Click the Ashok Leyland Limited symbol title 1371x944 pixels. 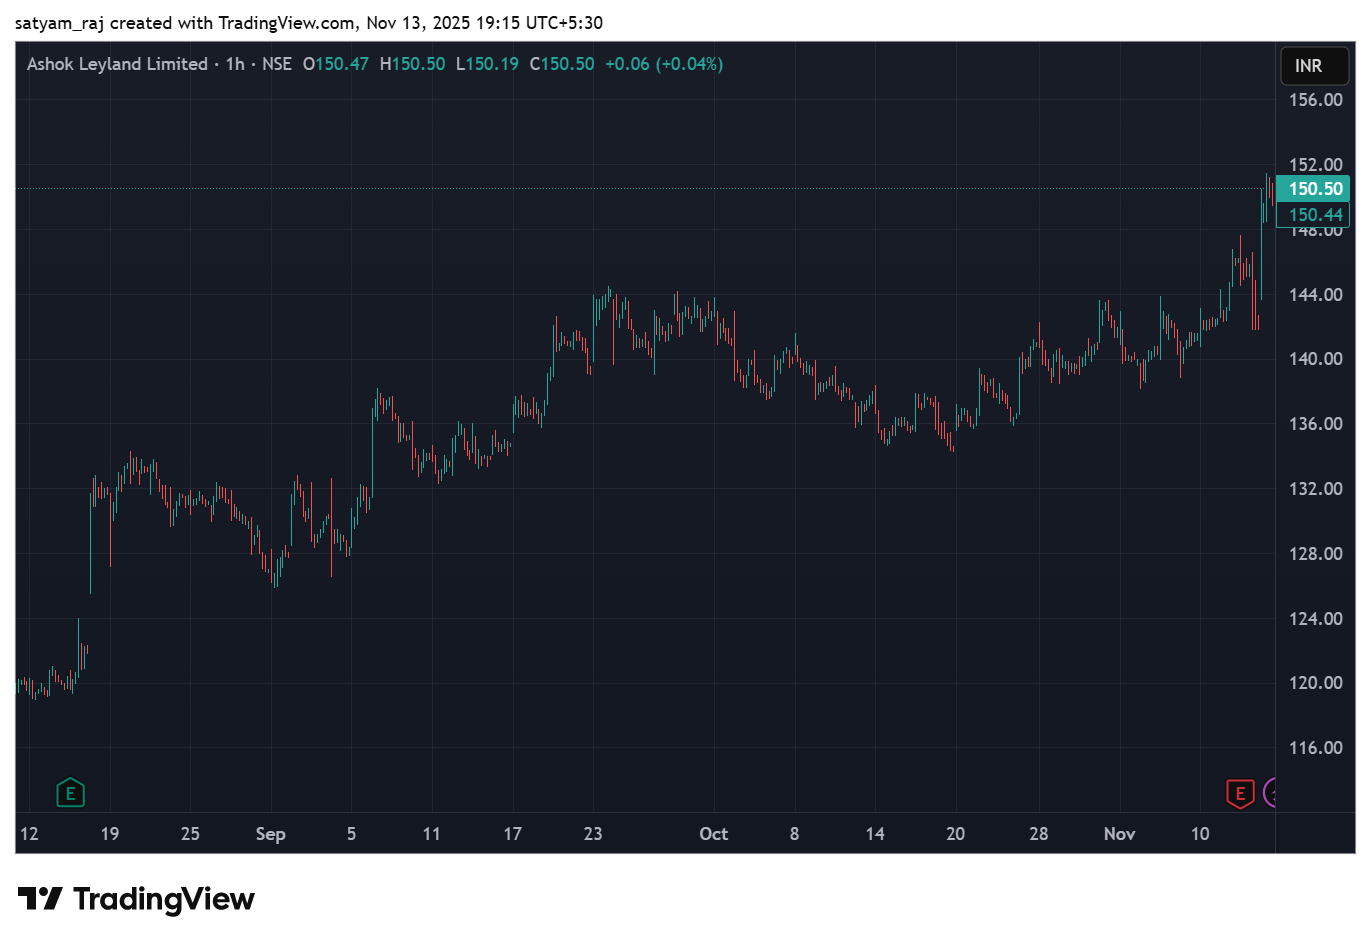[x=117, y=64]
